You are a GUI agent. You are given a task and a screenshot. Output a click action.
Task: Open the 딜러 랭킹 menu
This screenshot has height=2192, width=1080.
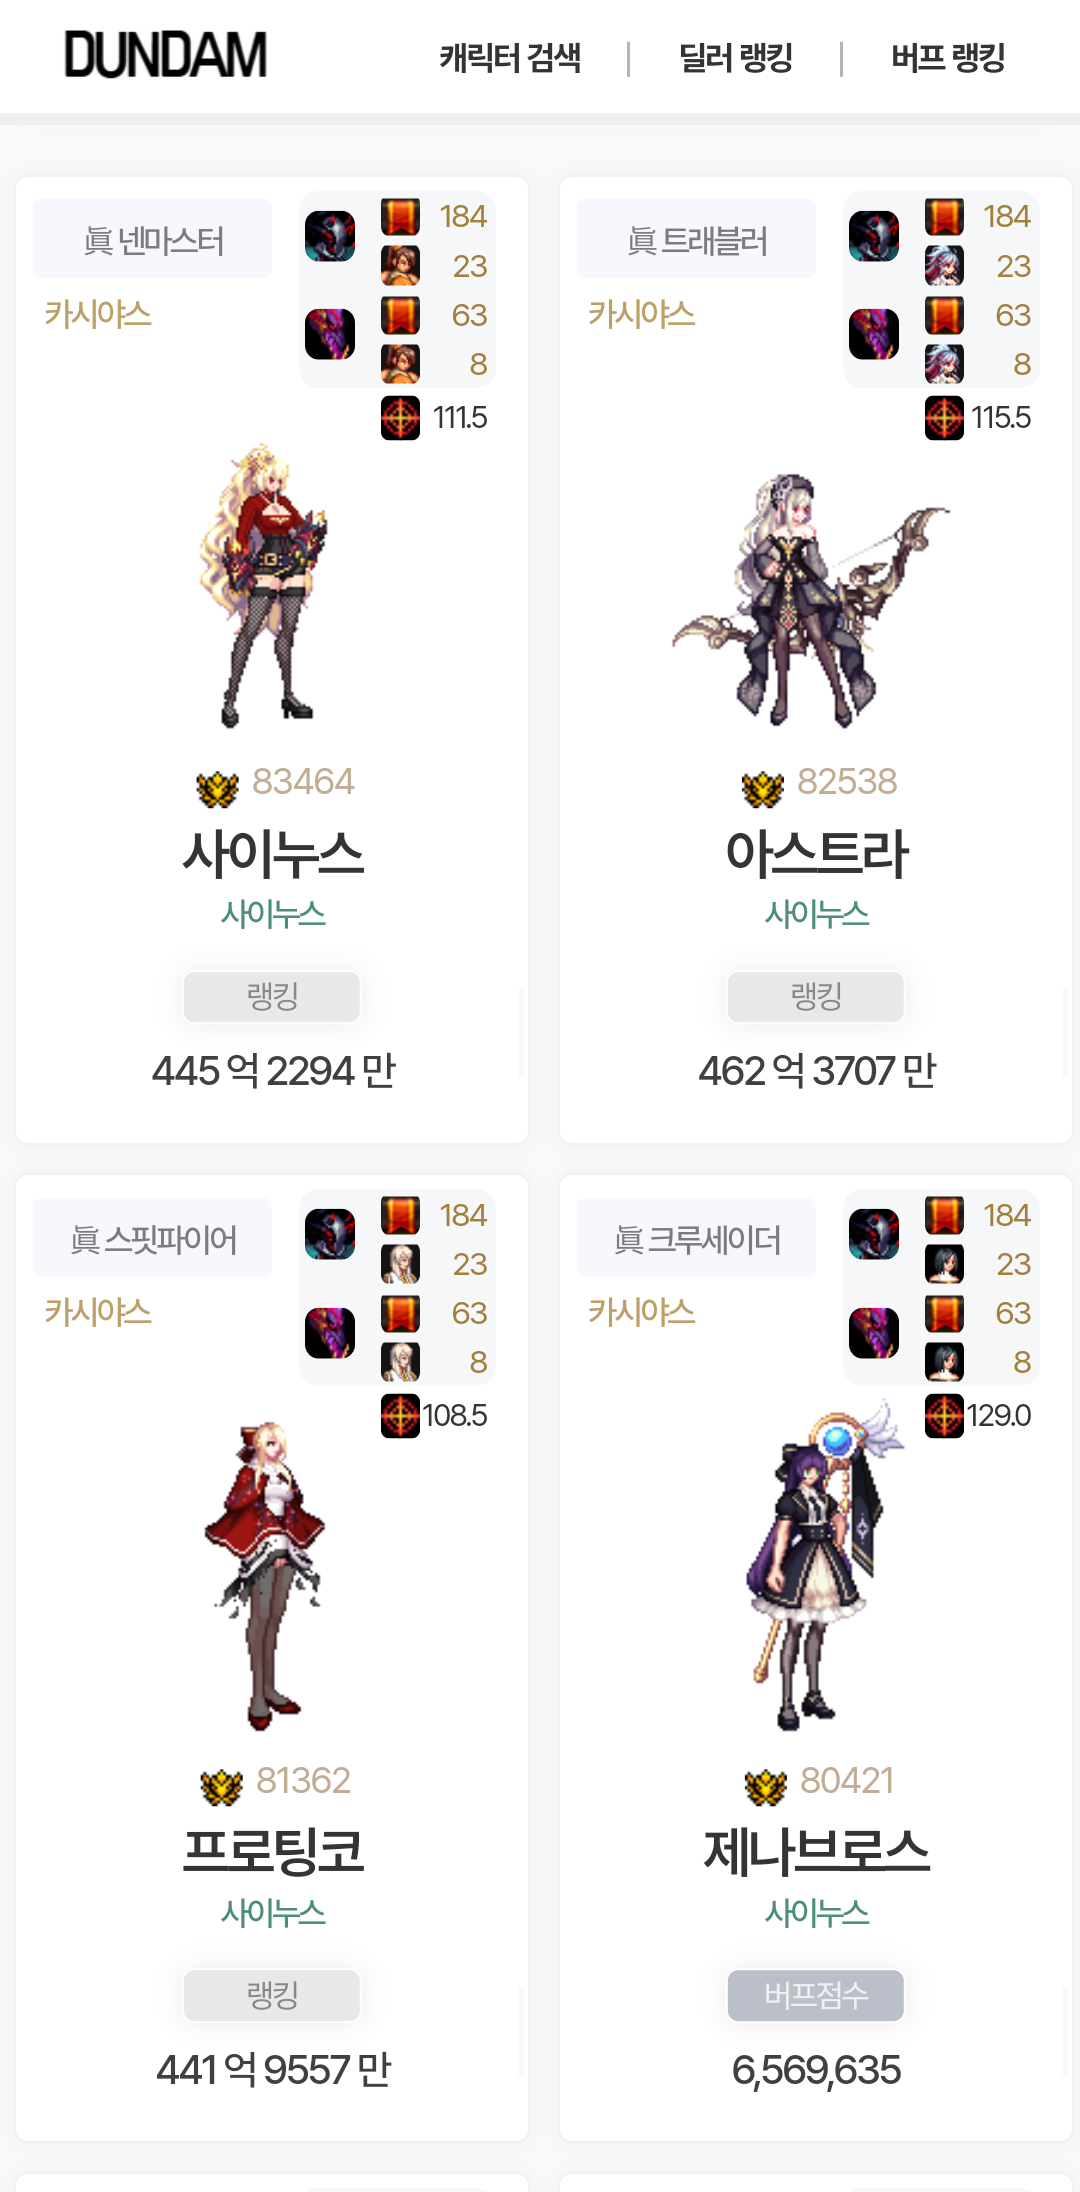click(735, 58)
